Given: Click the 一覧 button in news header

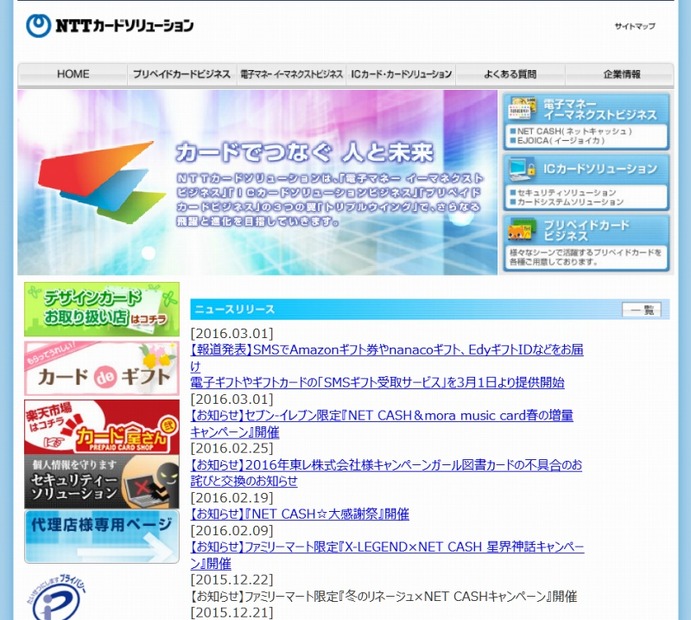Looking at the screenshot, I should [642, 310].
